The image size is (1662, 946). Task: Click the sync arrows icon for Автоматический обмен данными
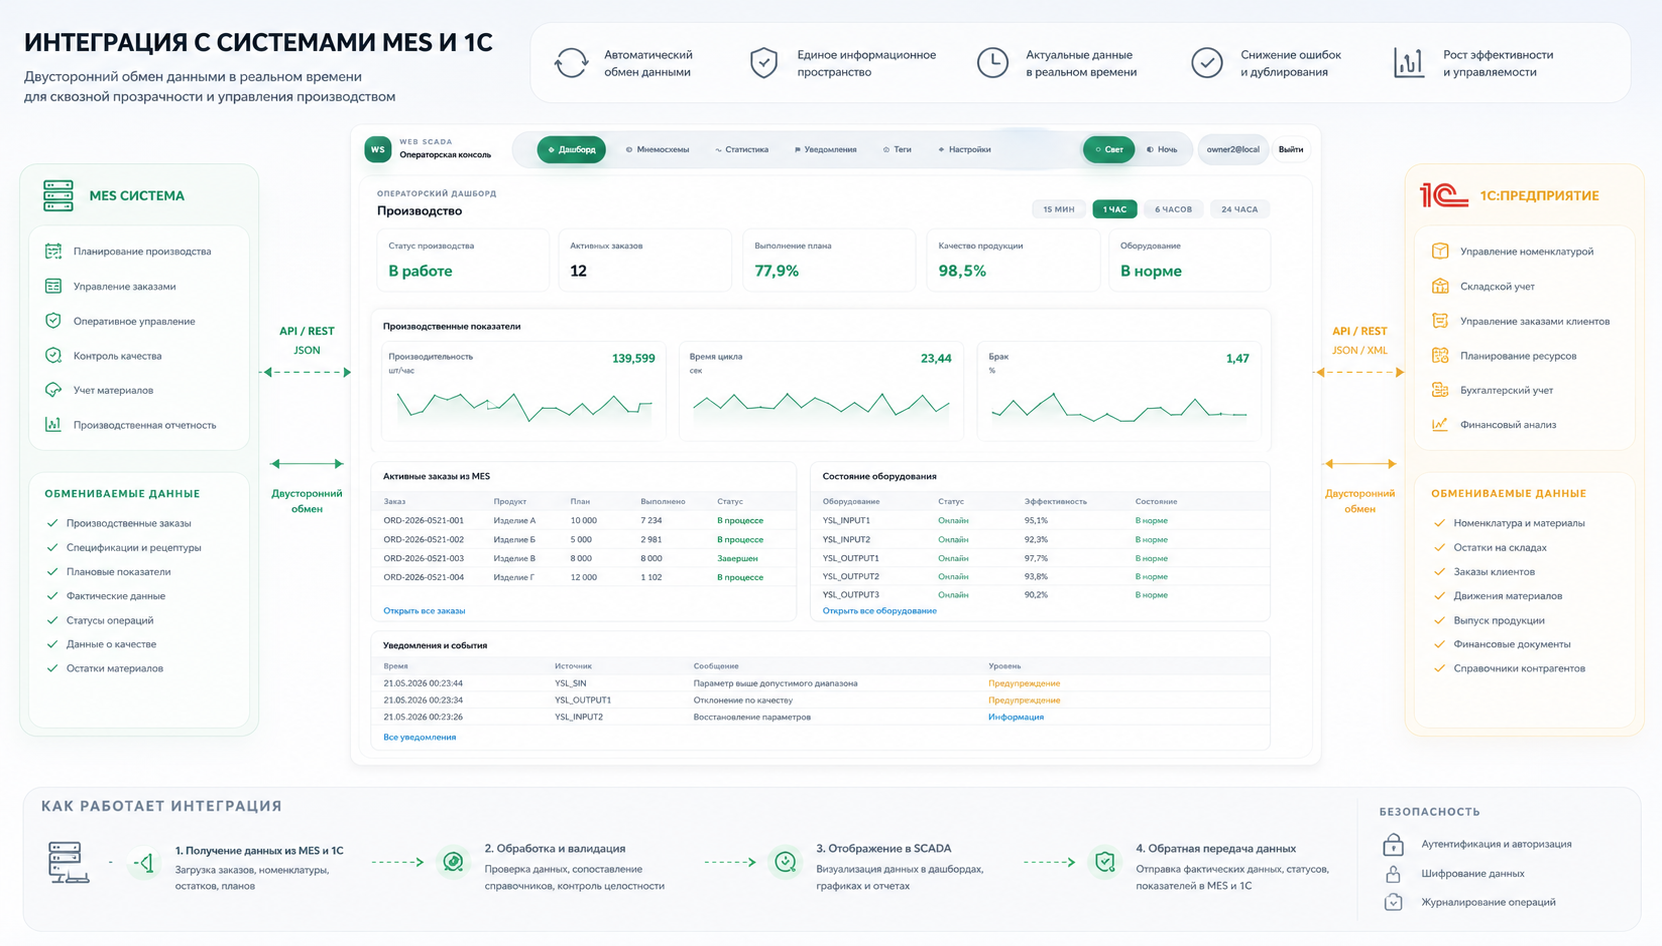point(571,63)
